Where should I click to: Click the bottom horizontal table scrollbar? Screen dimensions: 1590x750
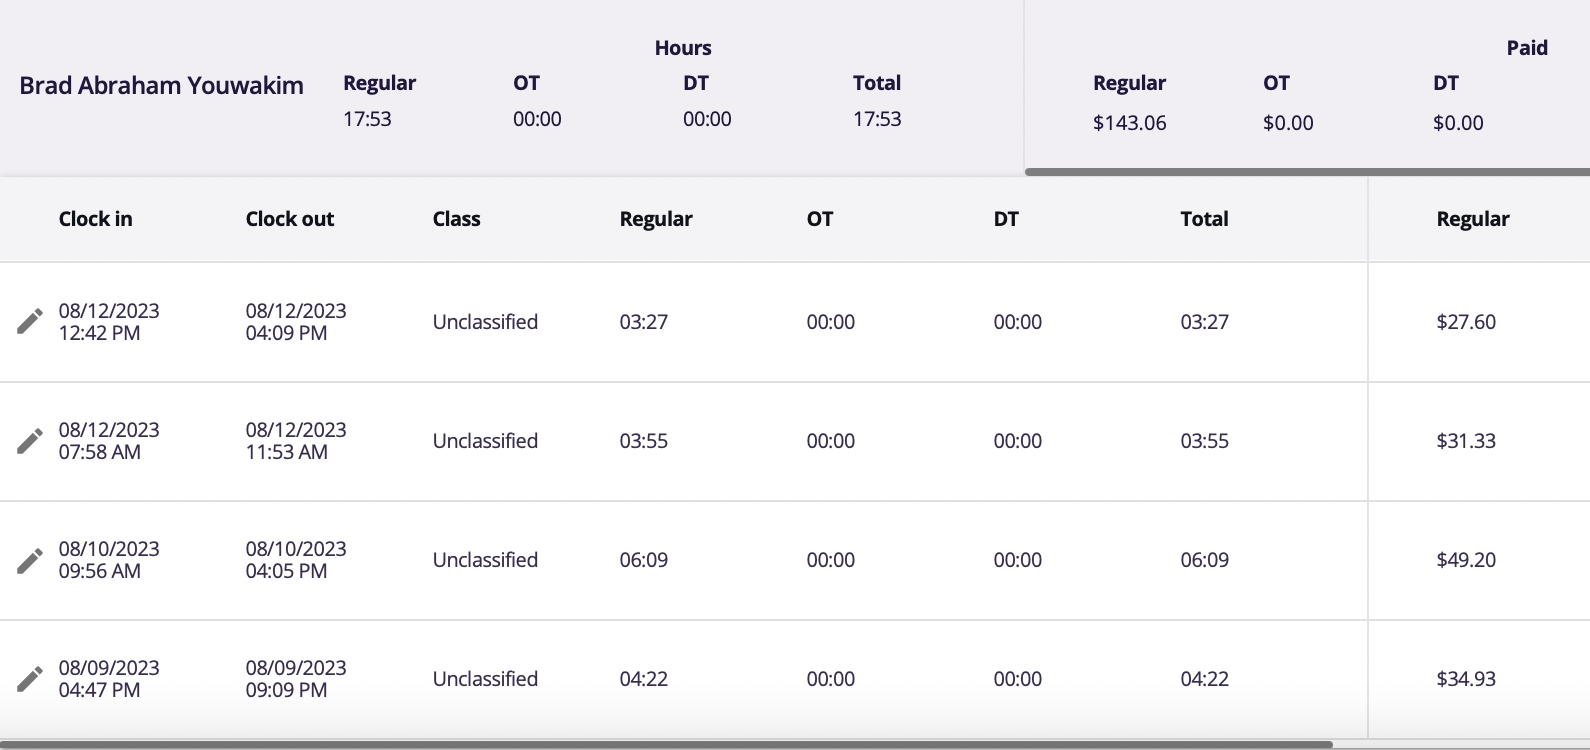tap(660, 744)
